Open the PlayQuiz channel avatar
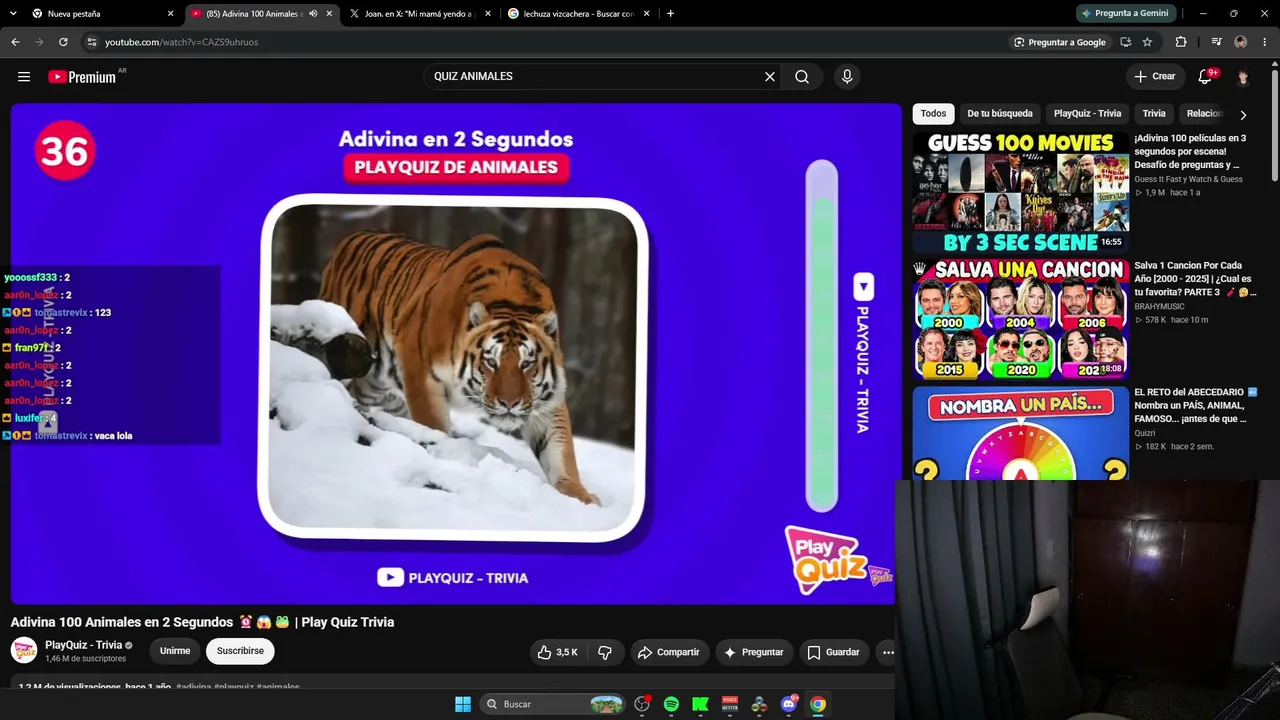Image resolution: width=1280 pixels, height=720 pixels. click(x=24, y=651)
